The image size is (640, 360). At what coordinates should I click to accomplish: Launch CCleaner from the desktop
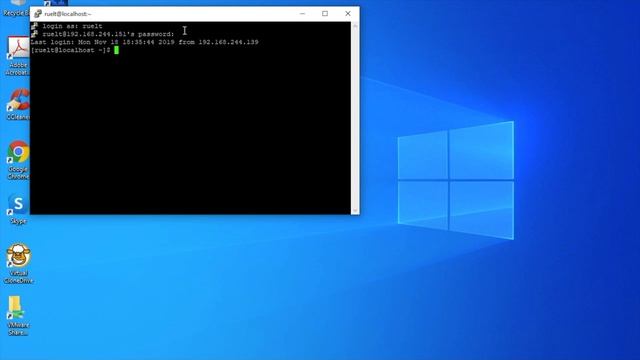tap(18, 104)
